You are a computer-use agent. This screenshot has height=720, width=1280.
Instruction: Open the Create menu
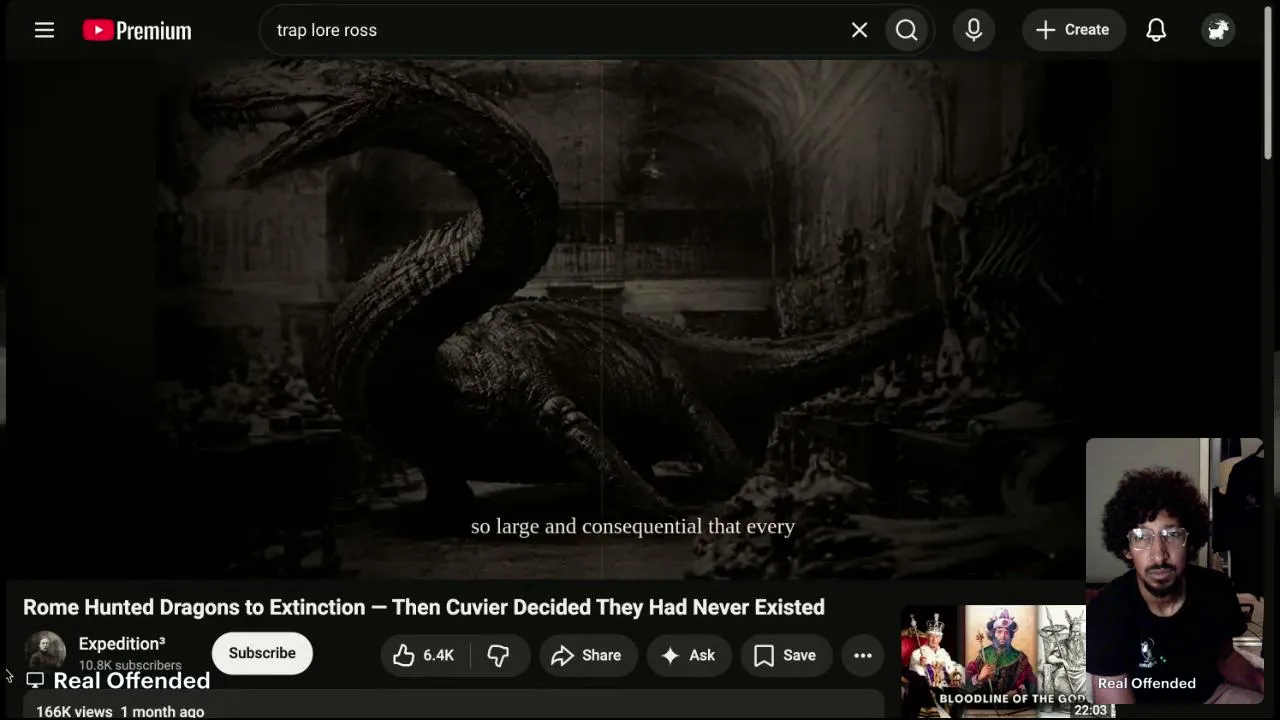click(x=1072, y=30)
